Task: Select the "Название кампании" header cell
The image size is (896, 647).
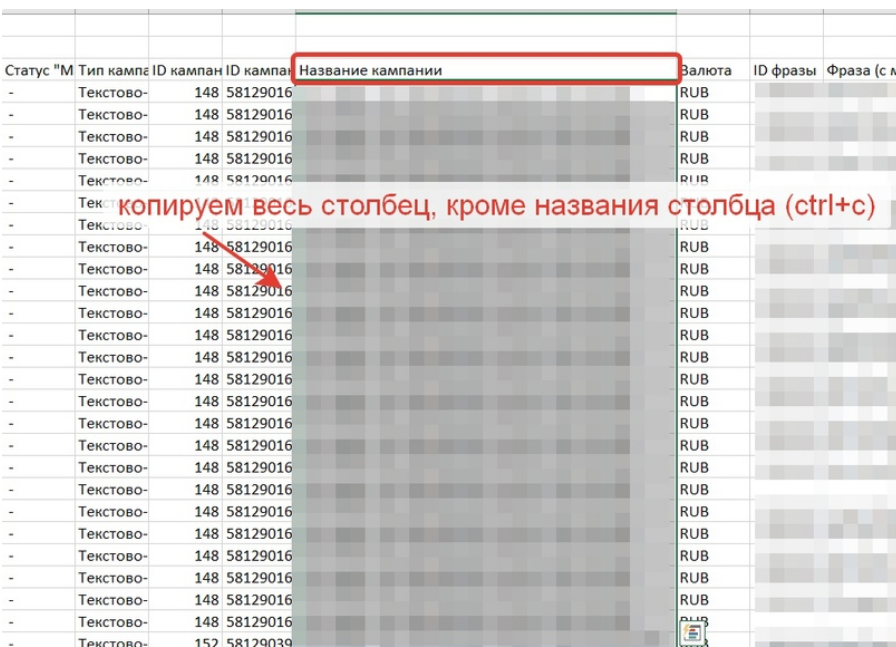Action: click(486, 70)
